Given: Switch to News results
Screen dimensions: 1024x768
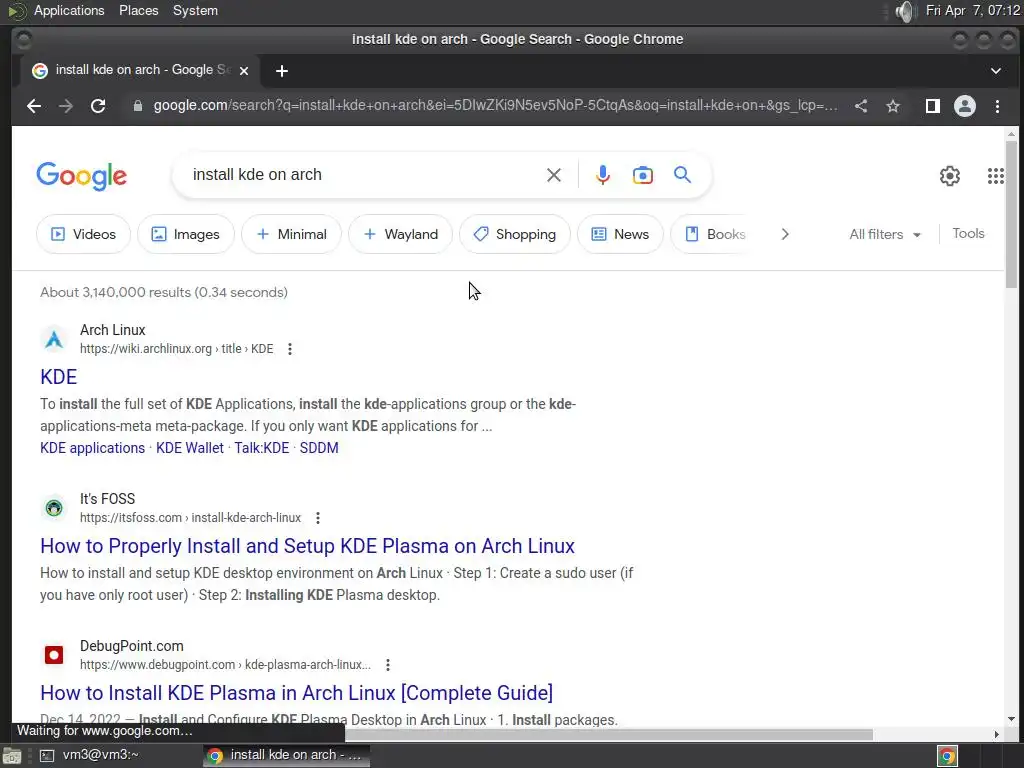Looking at the screenshot, I should (x=620, y=234).
